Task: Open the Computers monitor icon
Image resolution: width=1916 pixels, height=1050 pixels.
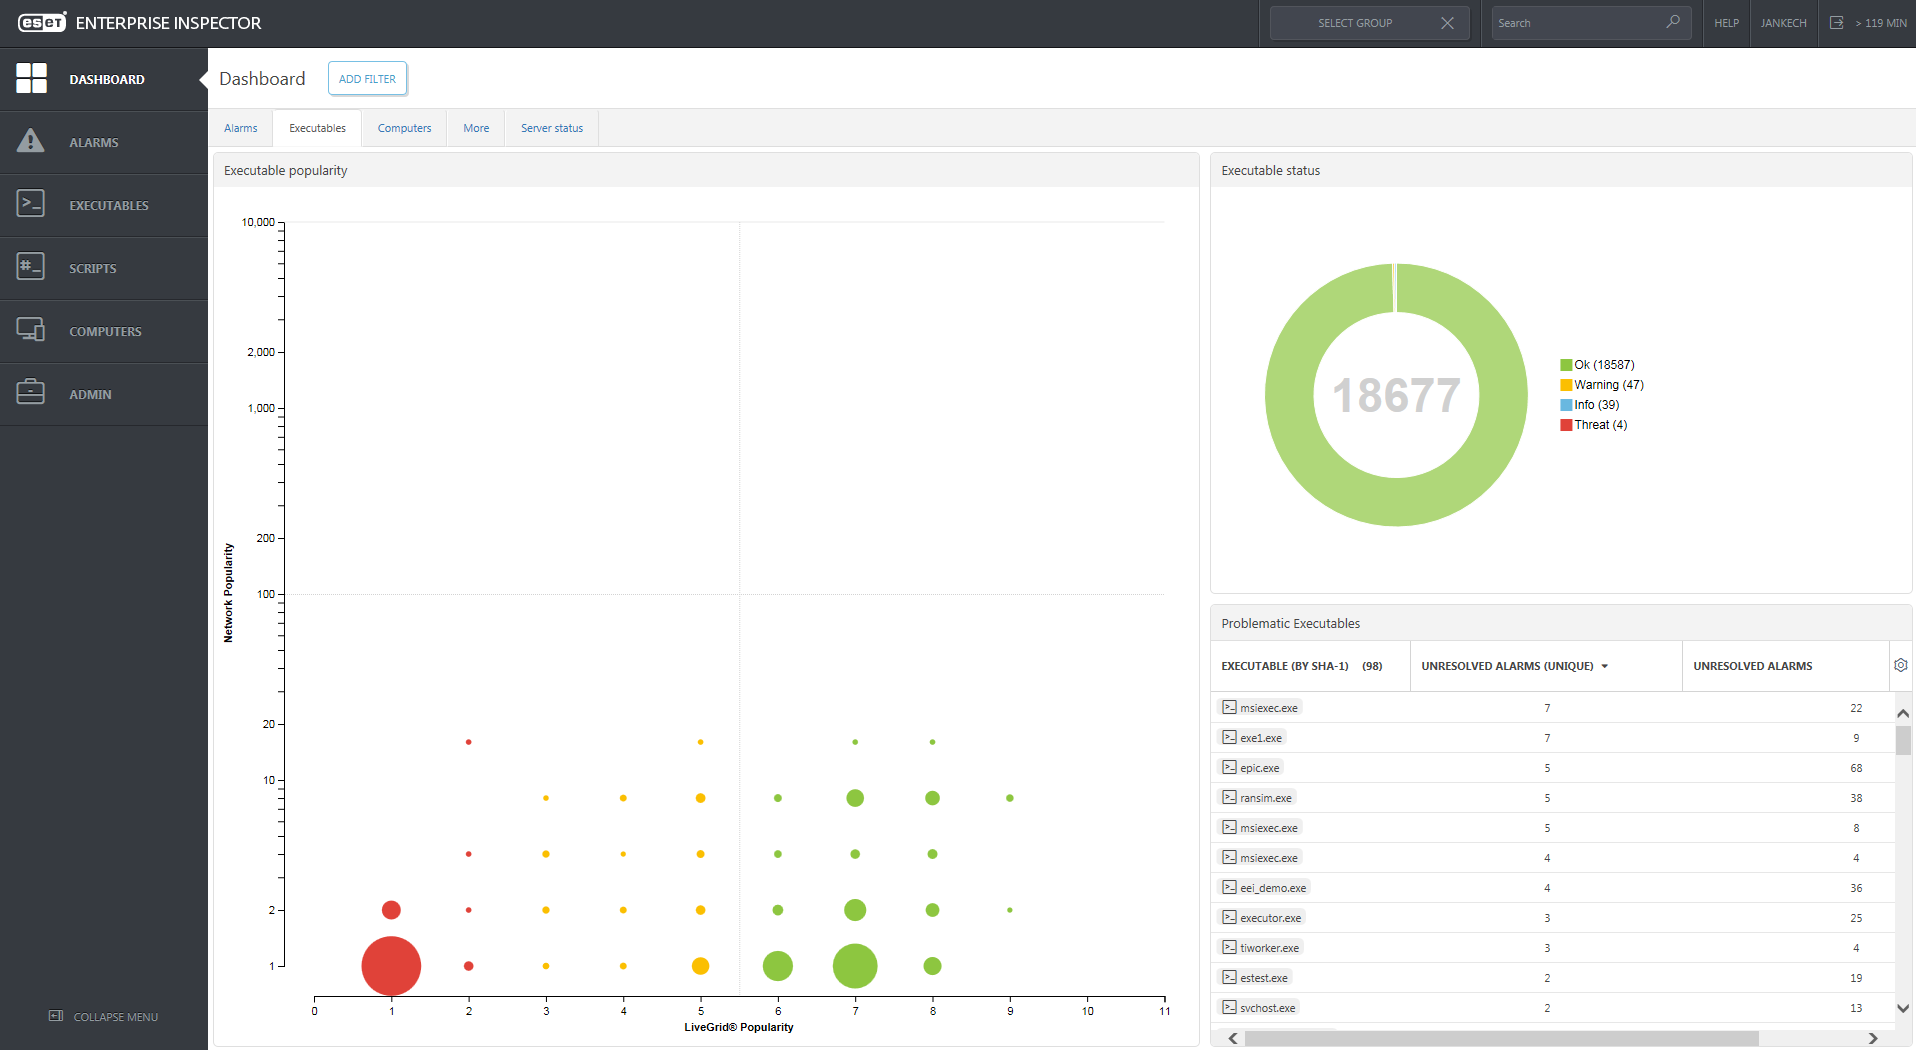Action: point(31,330)
